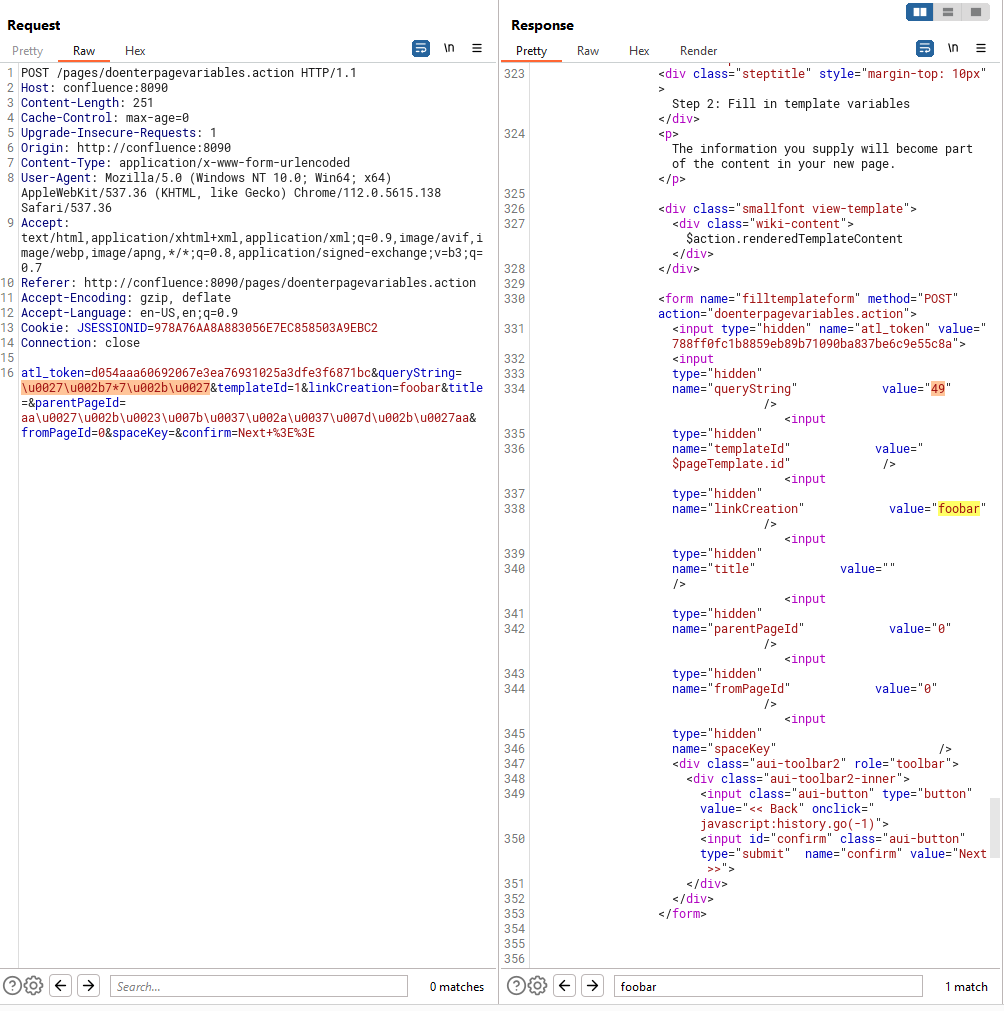
Task: Click the '1 match' counter in Response
Action: (x=966, y=986)
